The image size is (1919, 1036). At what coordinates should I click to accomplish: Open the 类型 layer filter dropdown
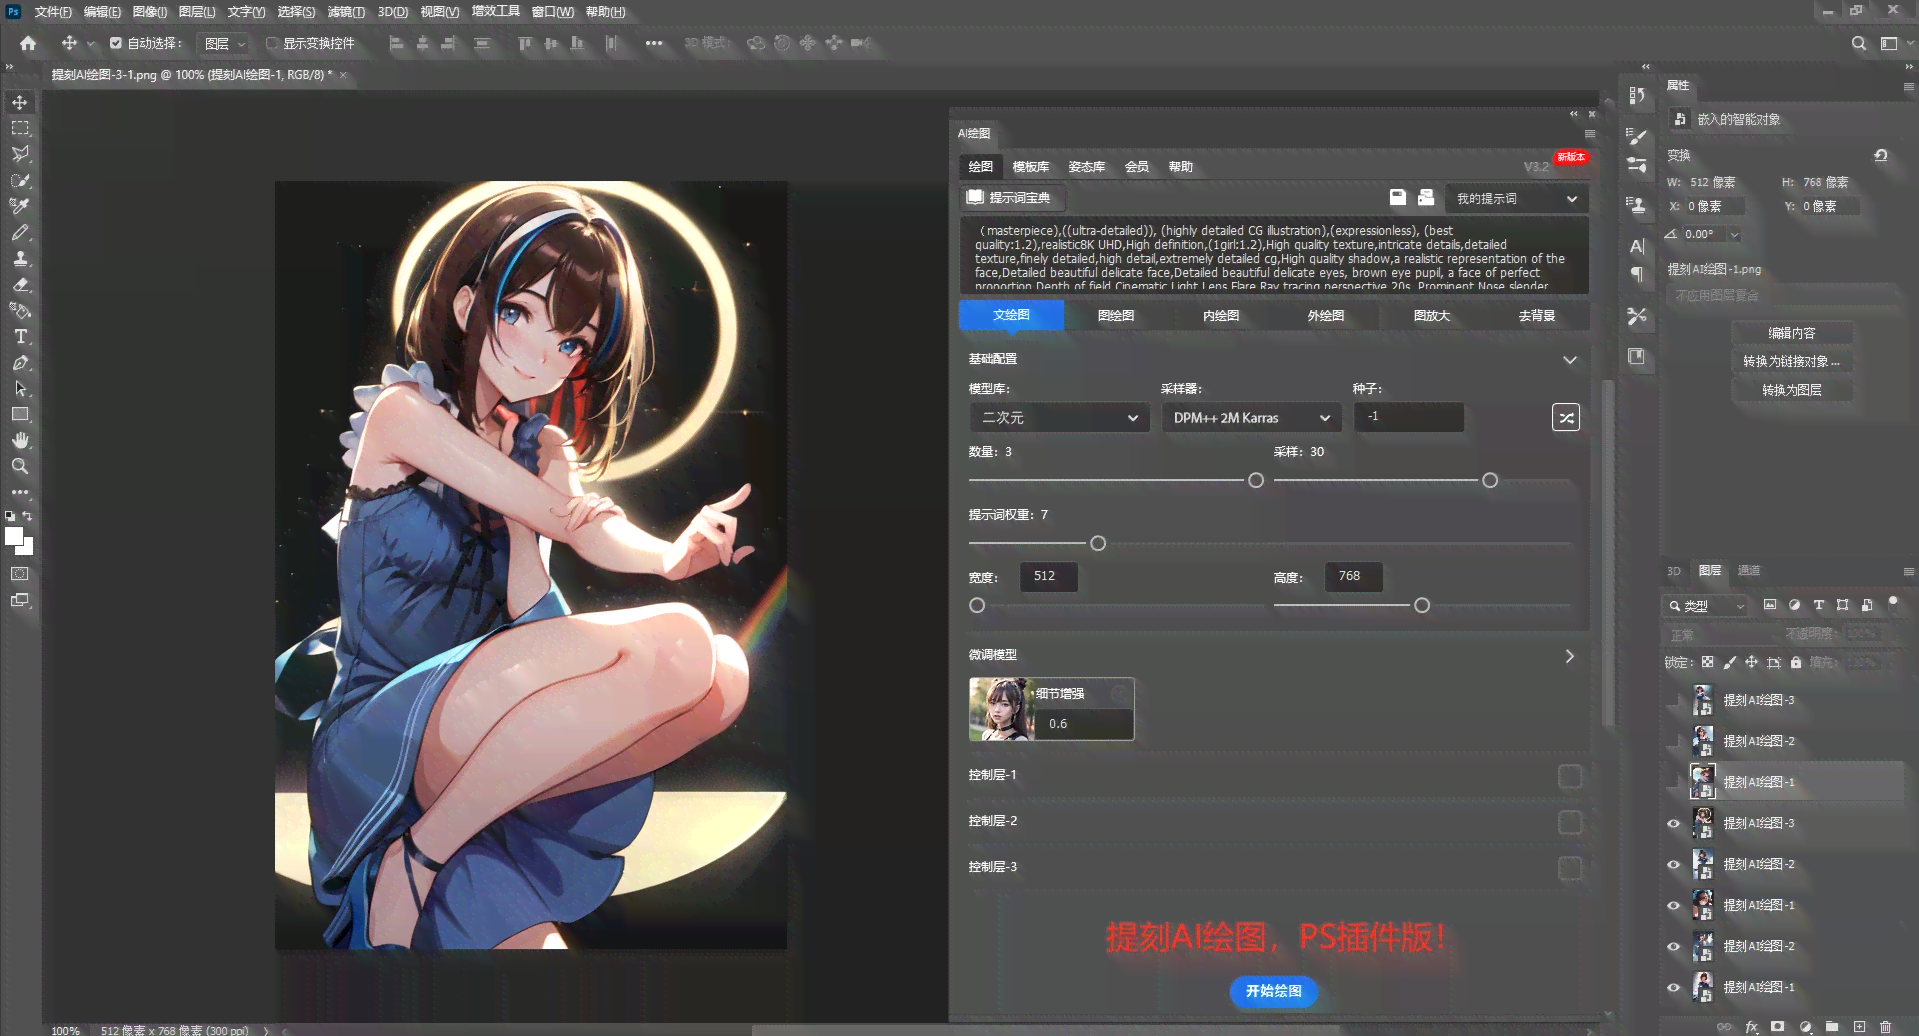tap(1706, 605)
